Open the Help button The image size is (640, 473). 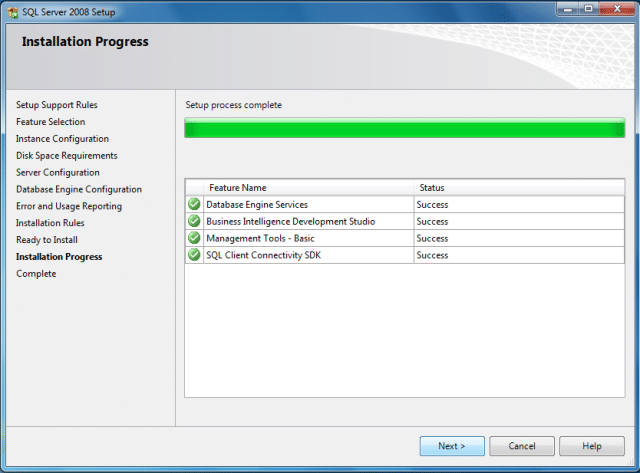591,446
